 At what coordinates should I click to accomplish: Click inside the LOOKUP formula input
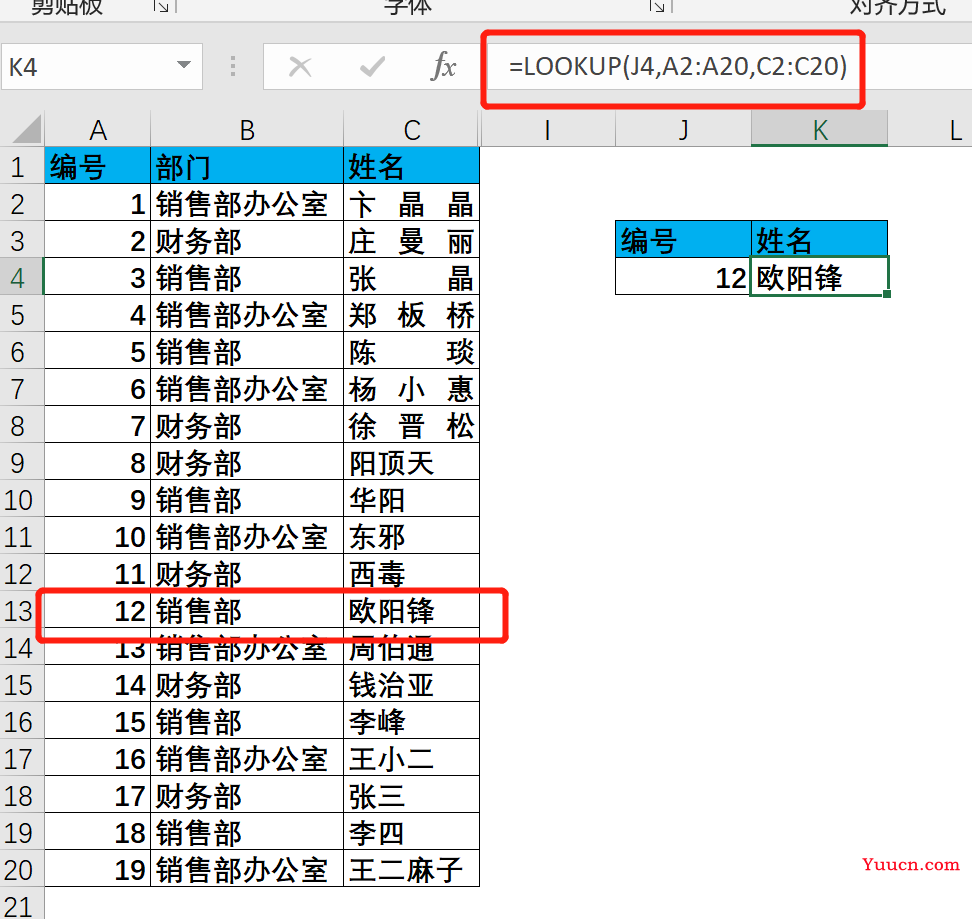[x=678, y=66]
